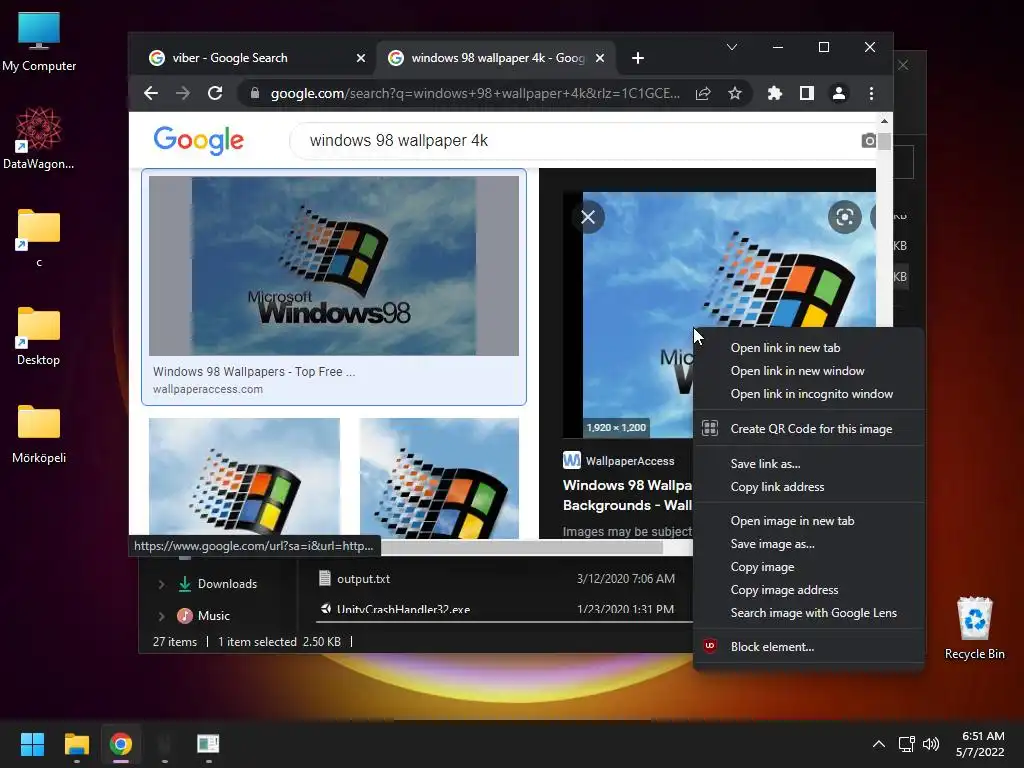This screenshot has height=768, width=1024.
Task: Go back with Chrome back arrow
Action: (x=151, y=93)
